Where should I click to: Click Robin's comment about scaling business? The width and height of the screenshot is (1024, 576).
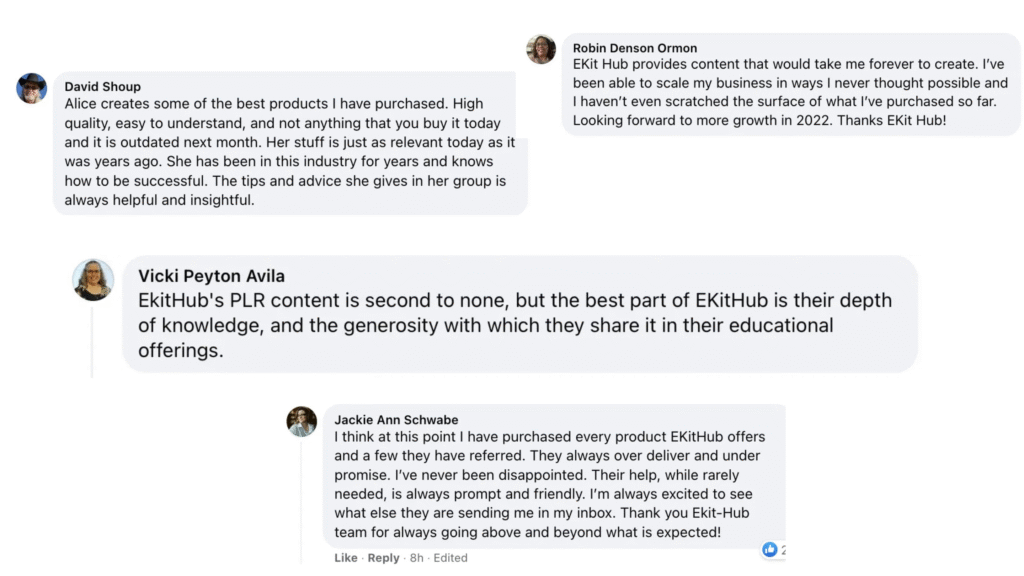coord(790,92)
